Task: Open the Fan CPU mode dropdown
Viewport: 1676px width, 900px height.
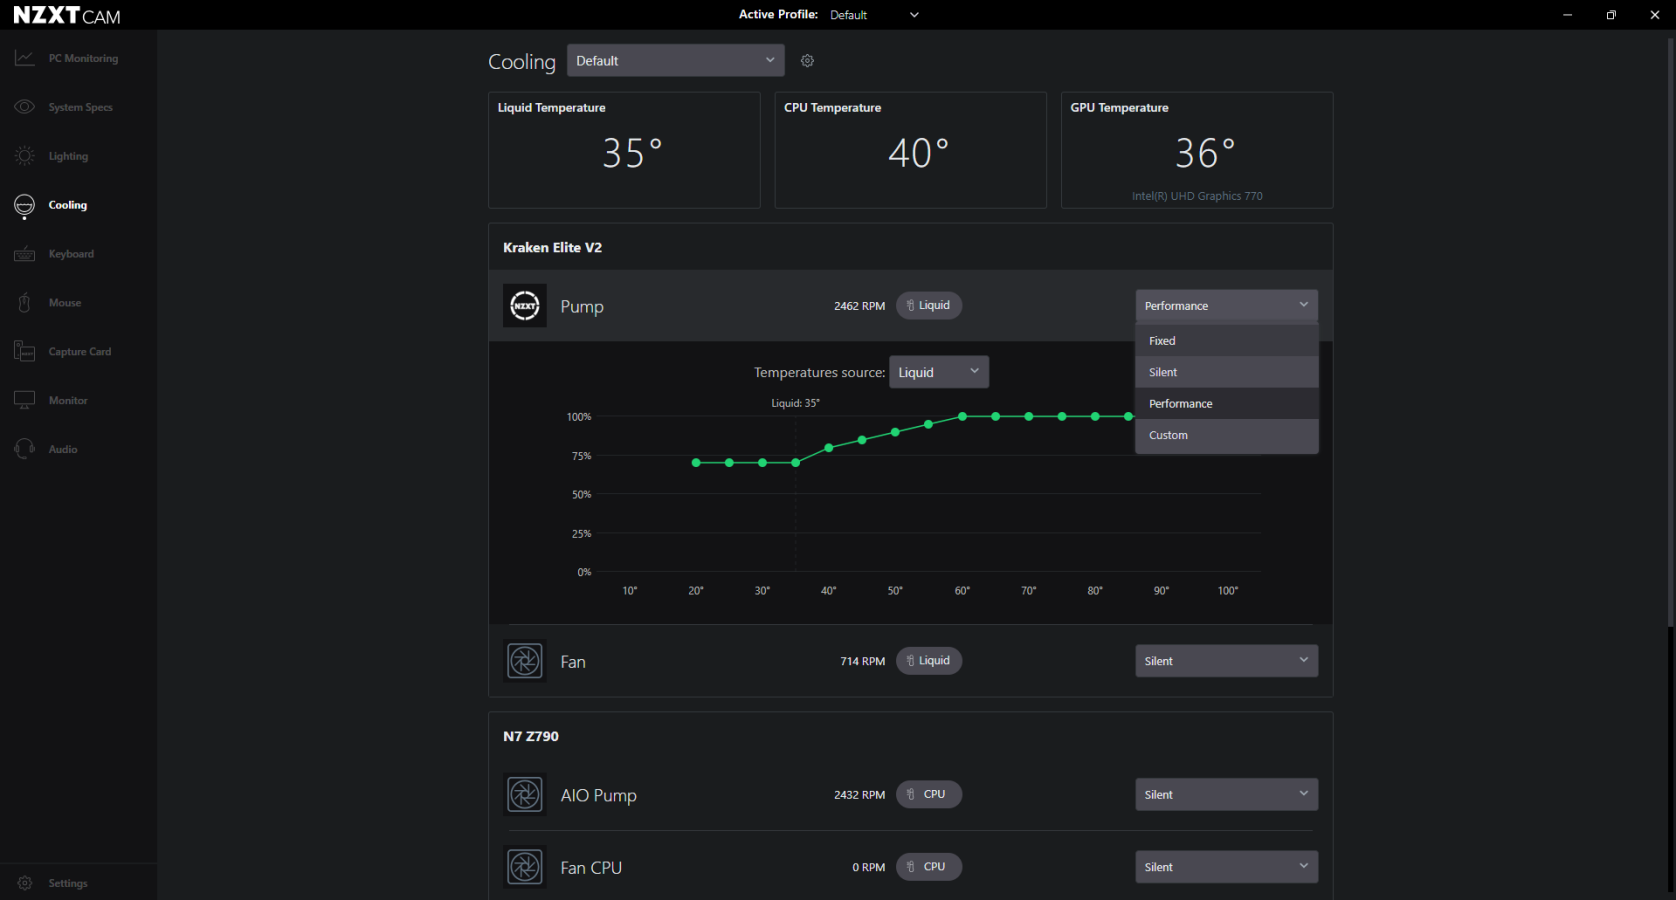Action: coord(1226,867)
